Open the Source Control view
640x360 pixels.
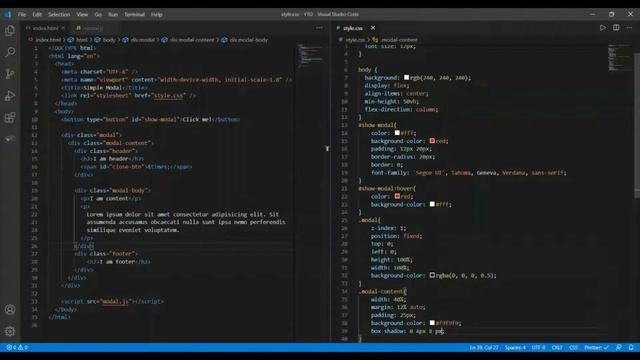coord(10,74)
